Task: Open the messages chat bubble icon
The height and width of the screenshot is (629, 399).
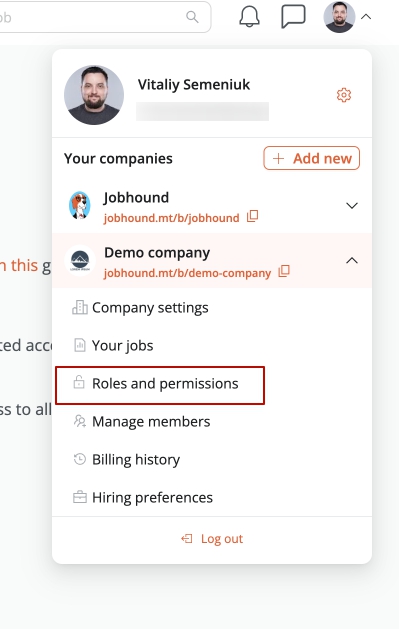Action: 294,17
